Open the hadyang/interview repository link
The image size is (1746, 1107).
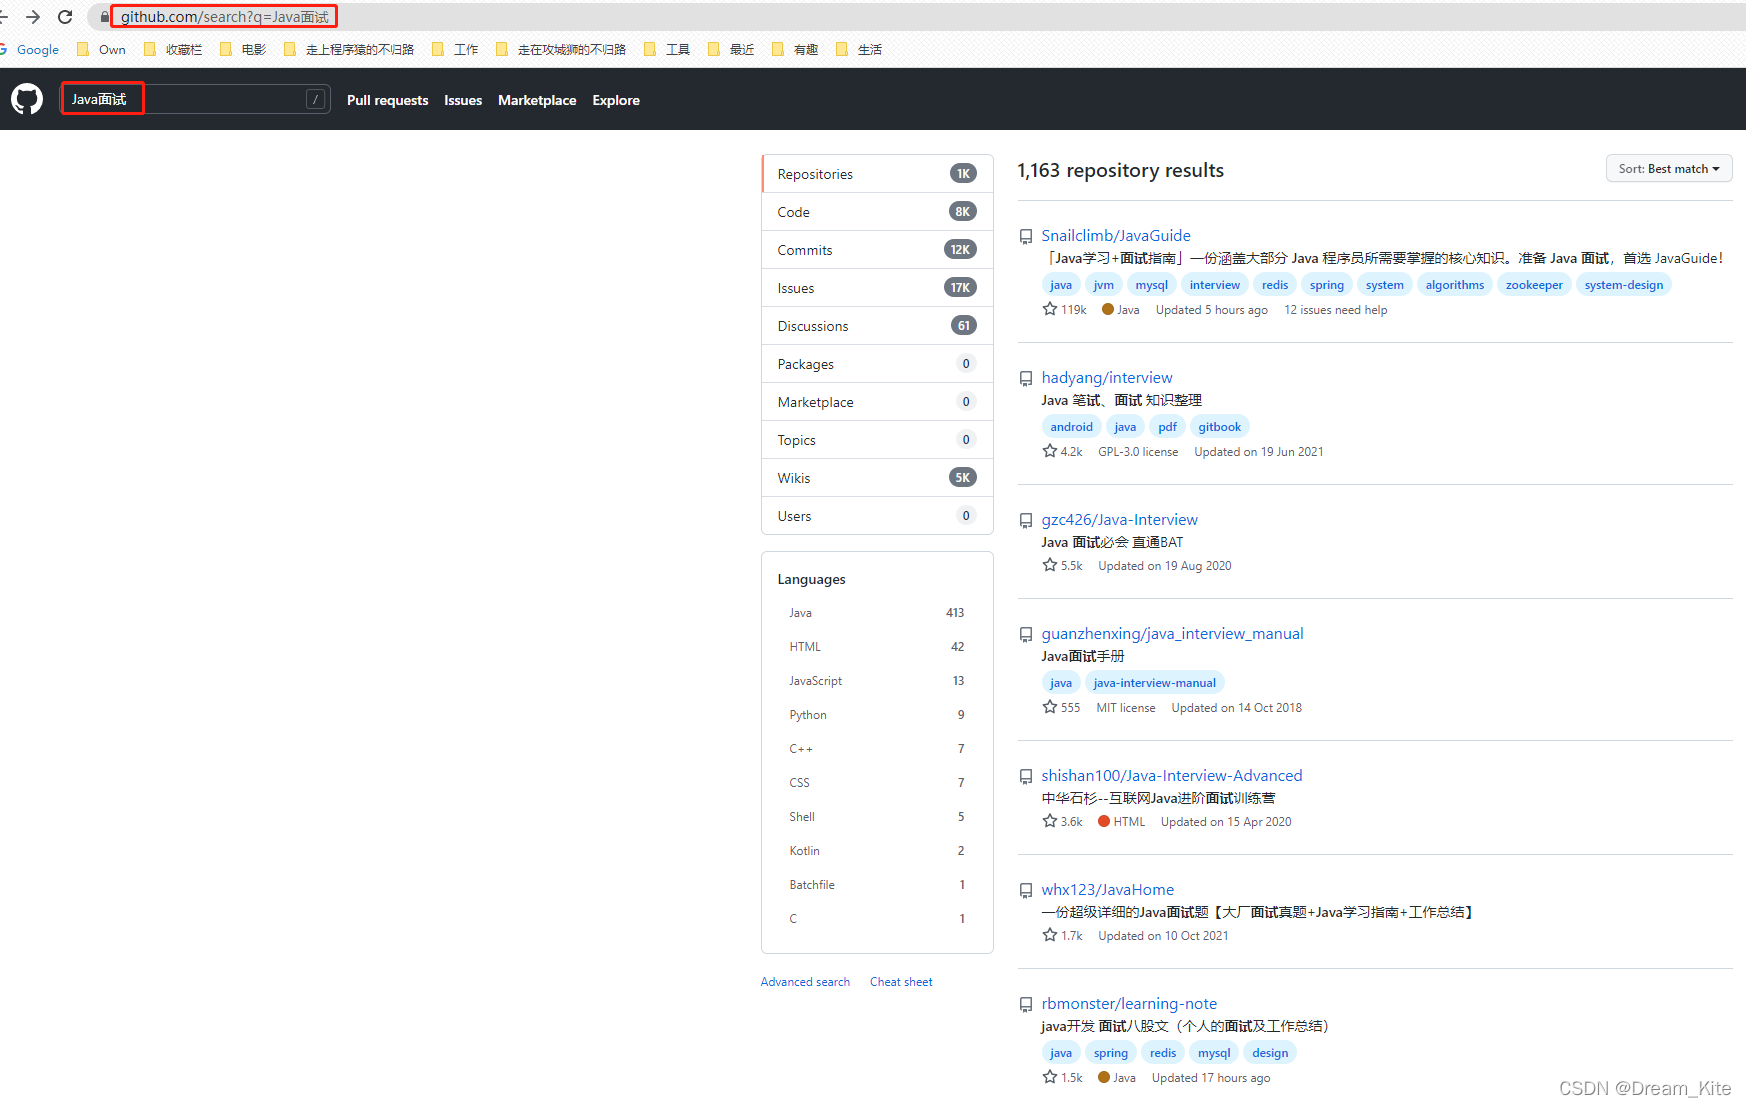[x=1107, y=378]
